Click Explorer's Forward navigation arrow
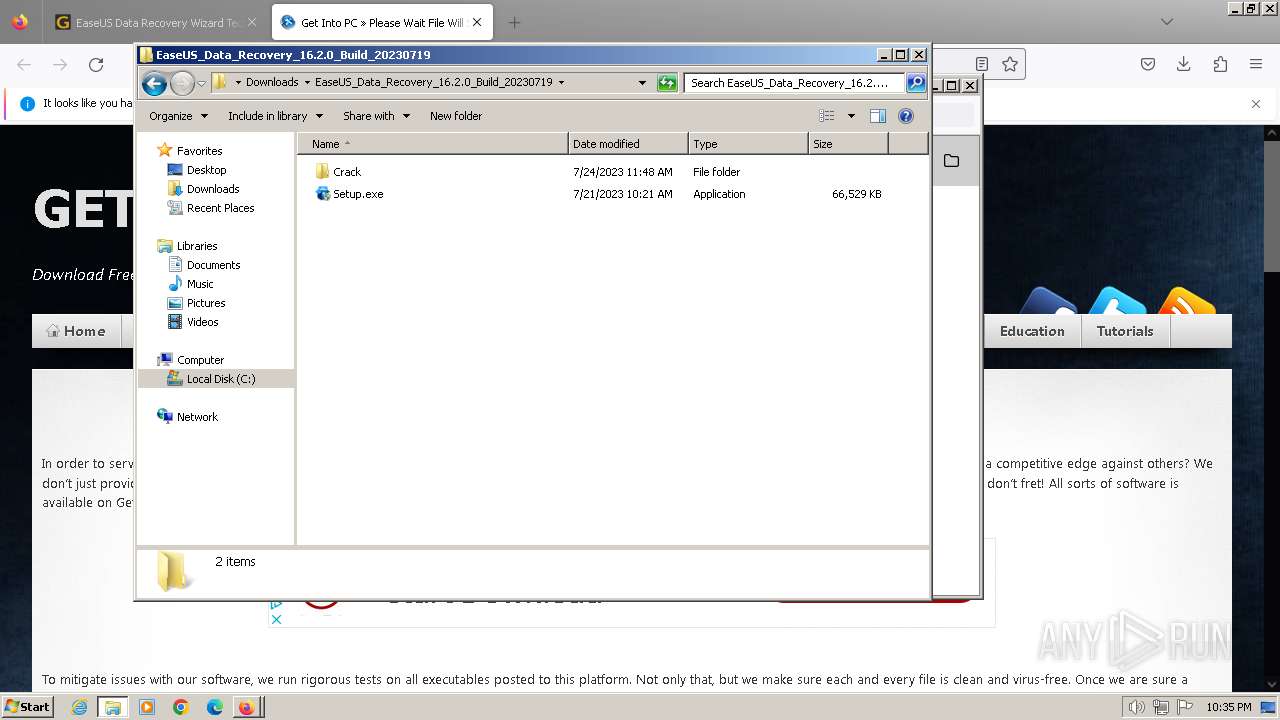The width and height of the screenshot is (1280, 720). click(x=182, y=83)
